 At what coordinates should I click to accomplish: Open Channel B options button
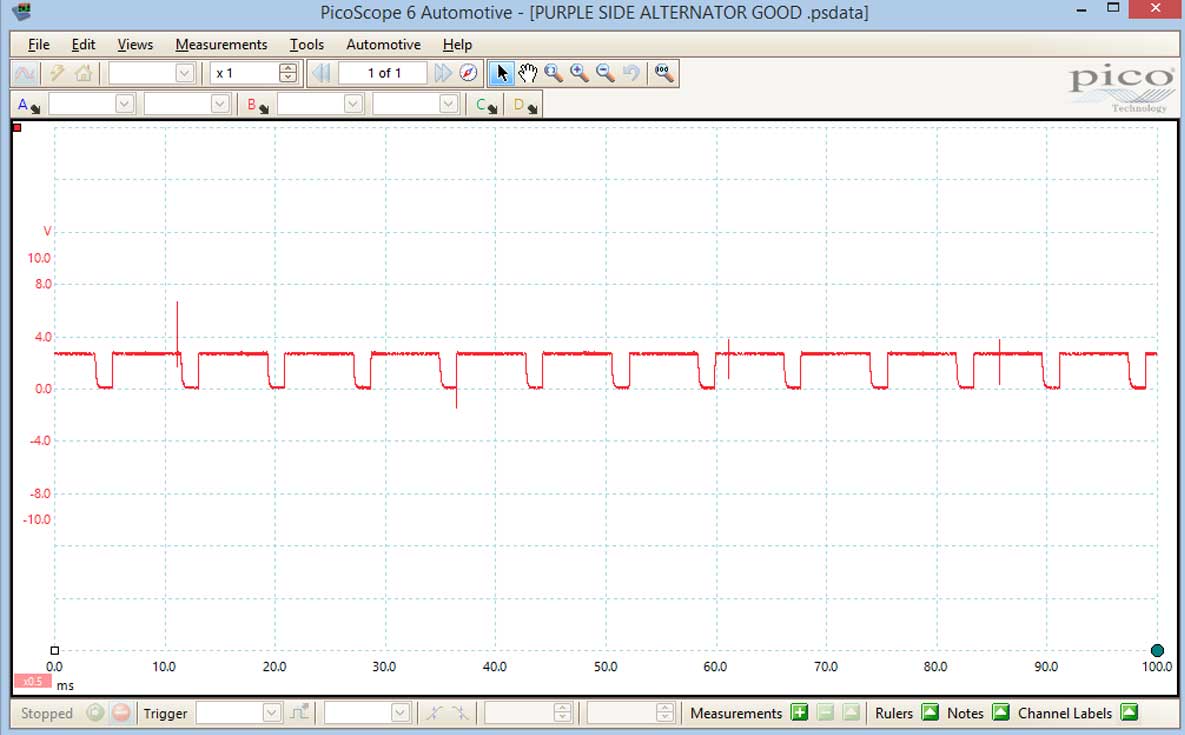coord(258,105)
